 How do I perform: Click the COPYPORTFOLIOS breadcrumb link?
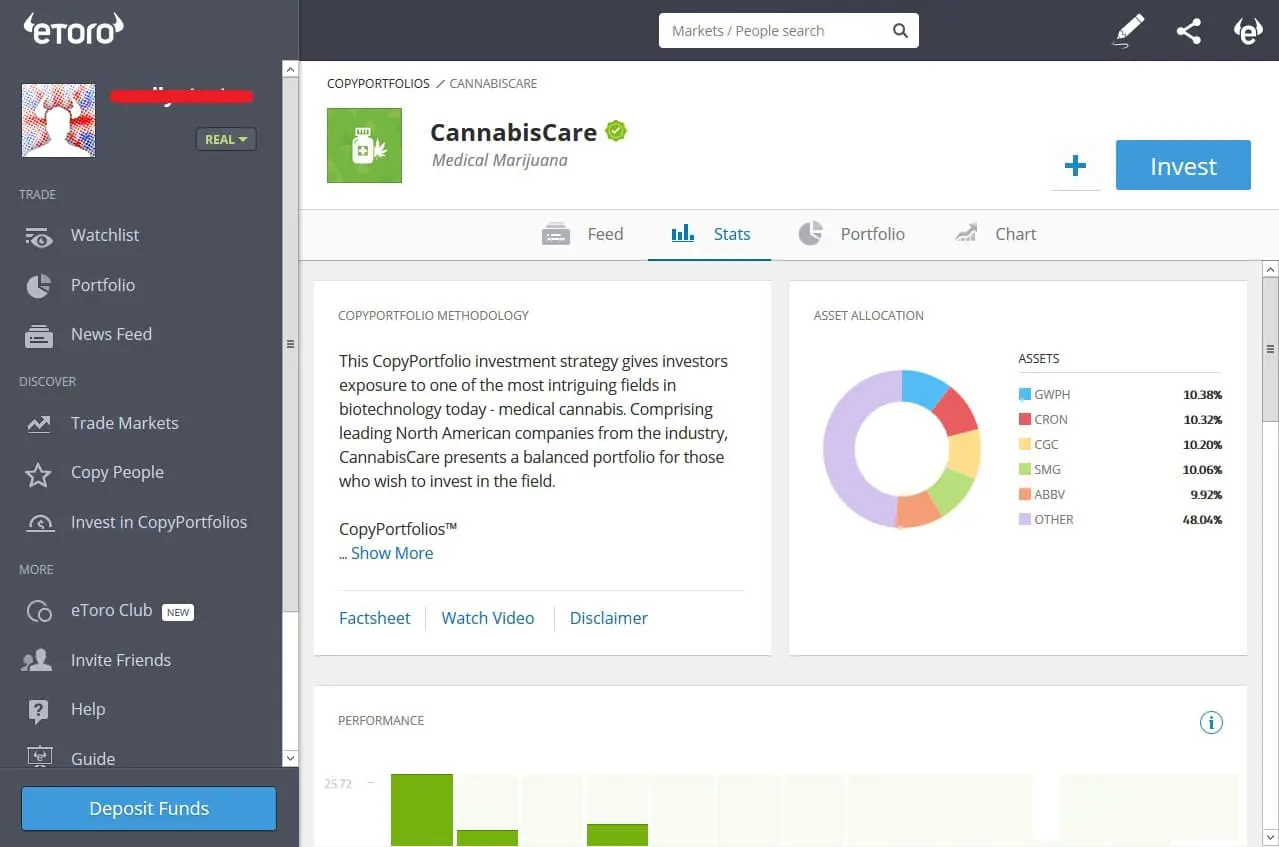[x=378, y=84]
